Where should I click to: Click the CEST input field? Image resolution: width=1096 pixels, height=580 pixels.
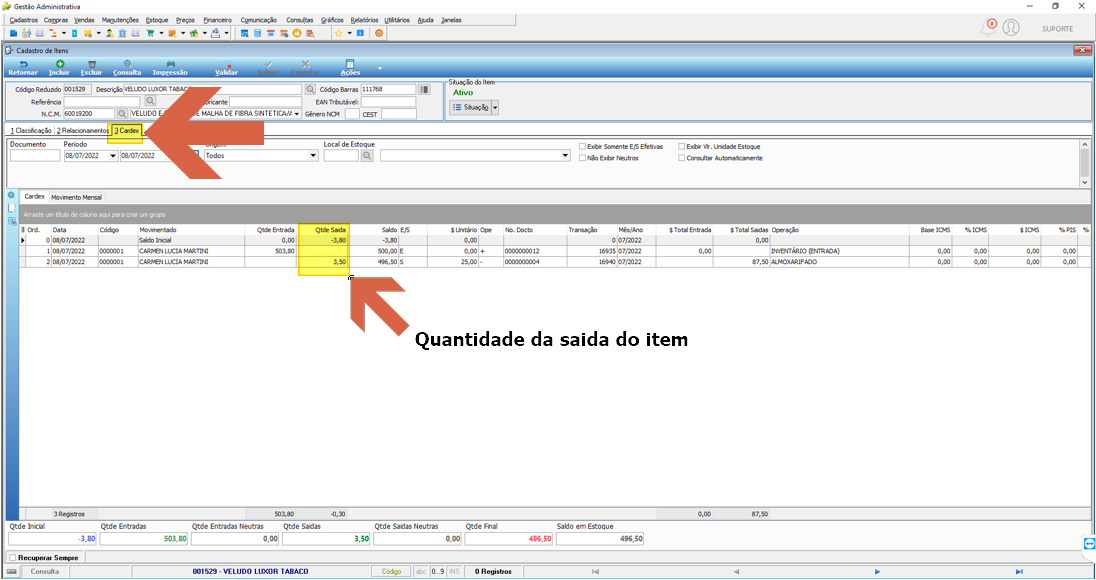point(398,113)
